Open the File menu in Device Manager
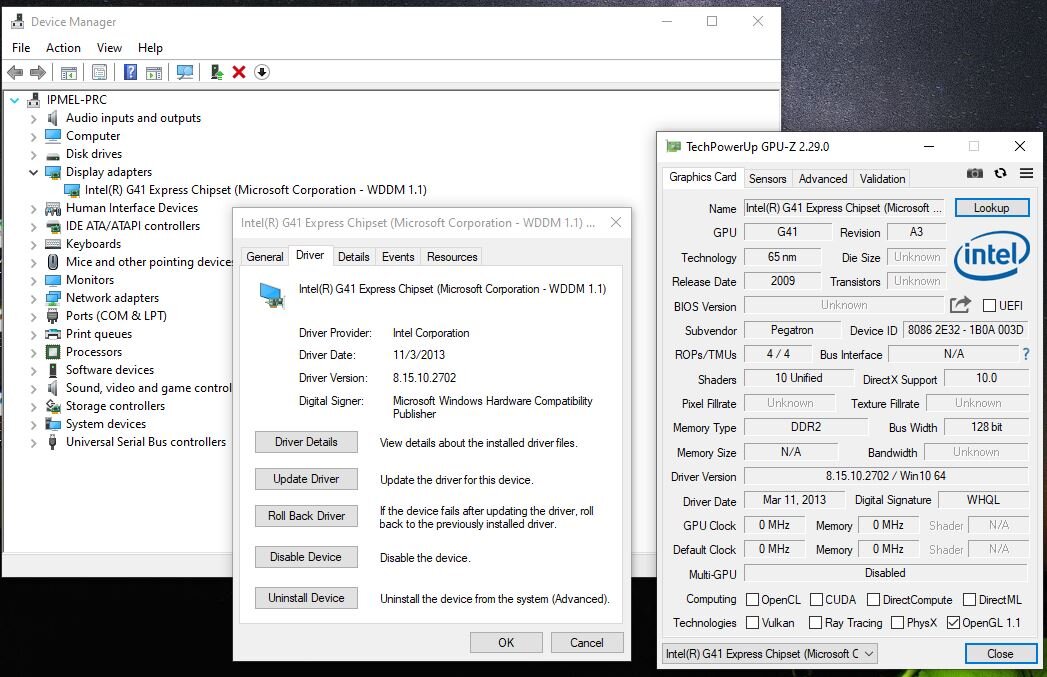This screenshot has width=1047, height=677. pos(21,47)
